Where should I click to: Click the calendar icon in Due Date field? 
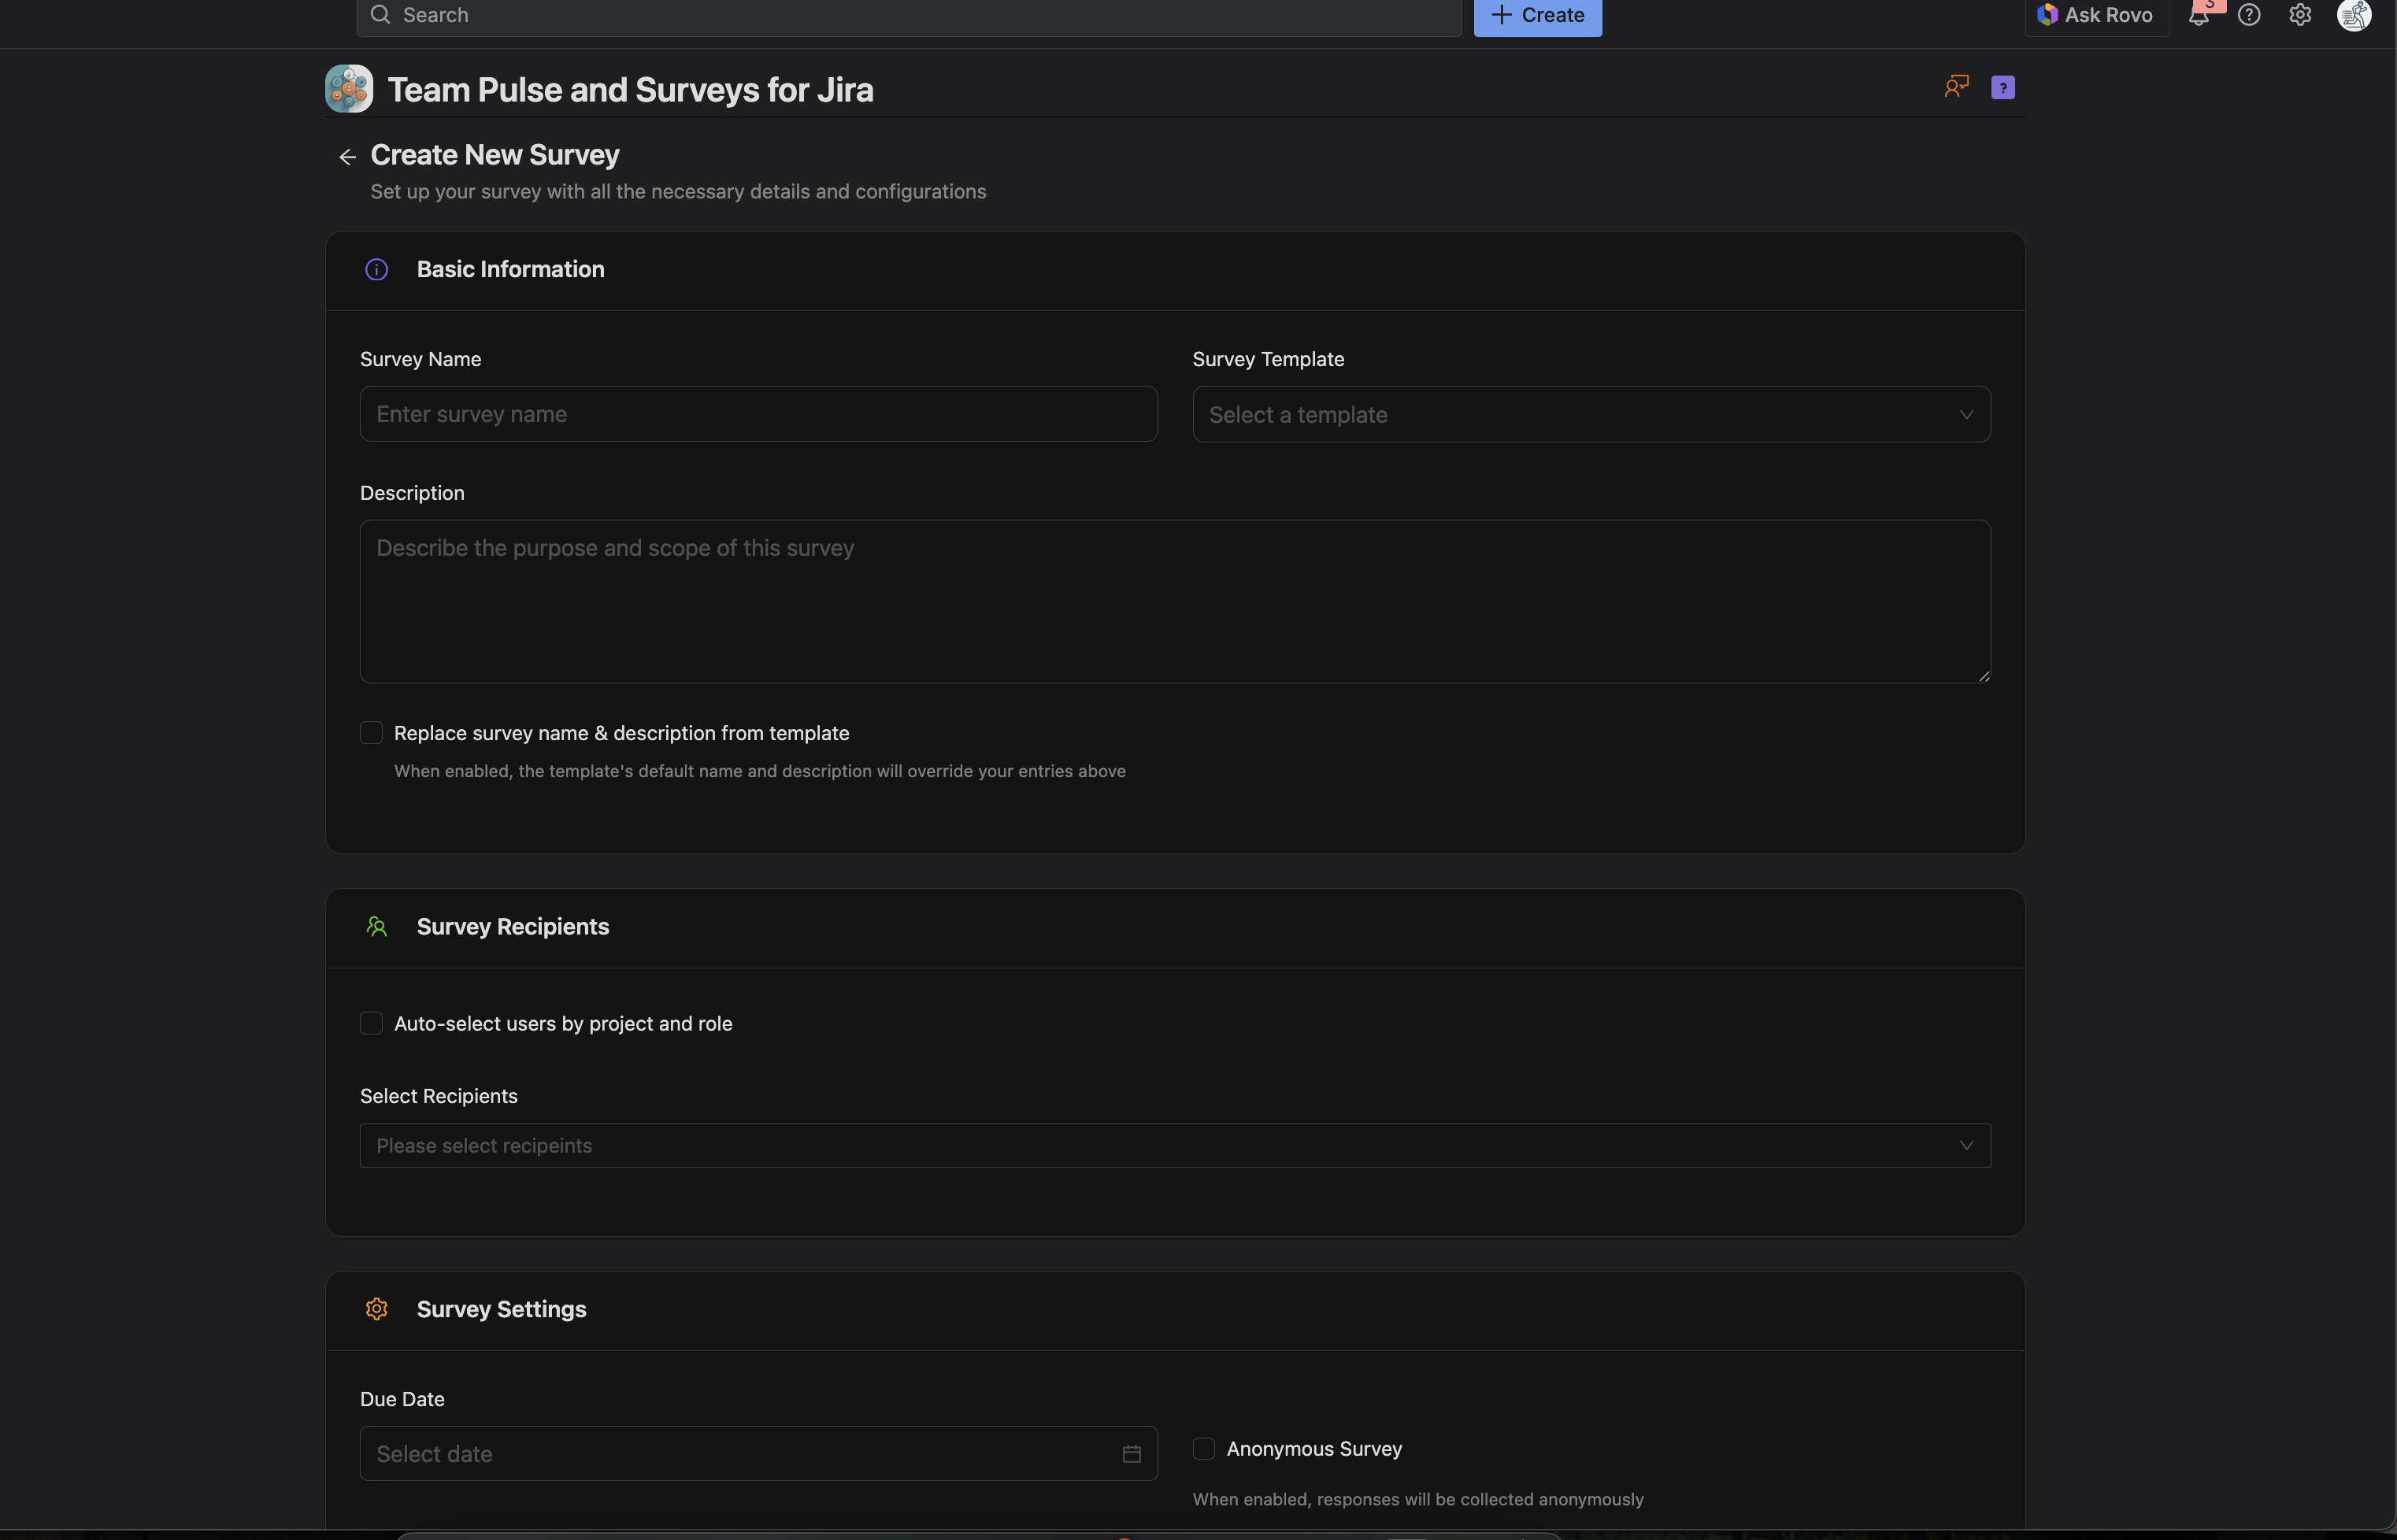point(1131,1454)
